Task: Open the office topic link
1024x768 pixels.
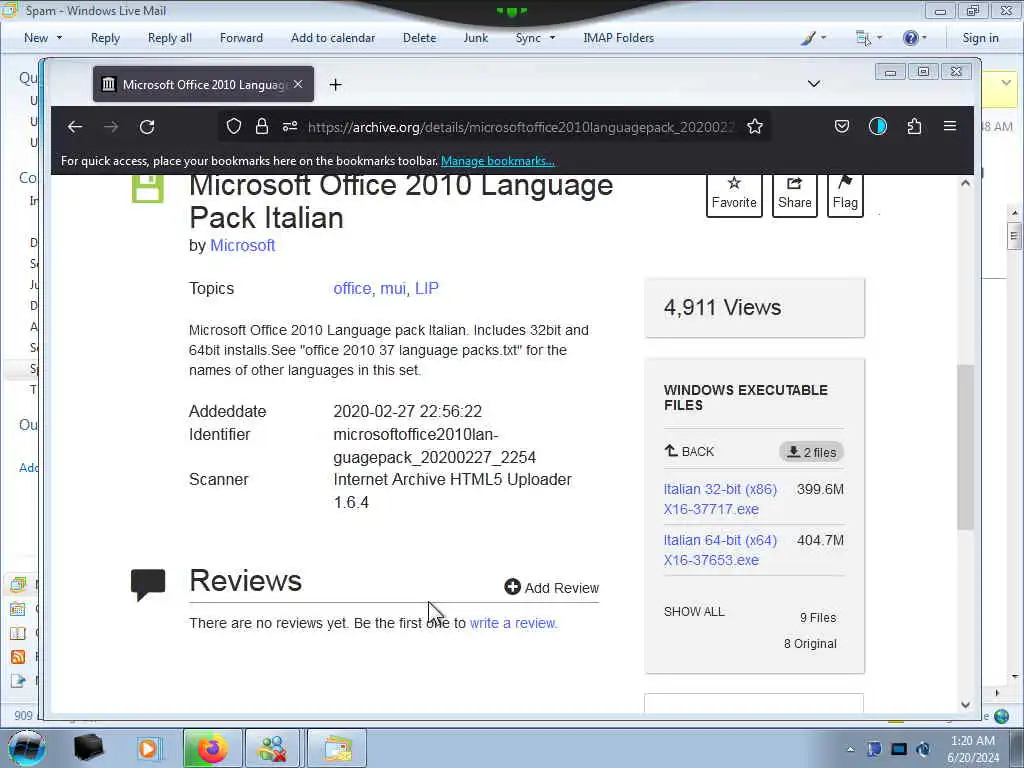Action: tap(352, 289)
